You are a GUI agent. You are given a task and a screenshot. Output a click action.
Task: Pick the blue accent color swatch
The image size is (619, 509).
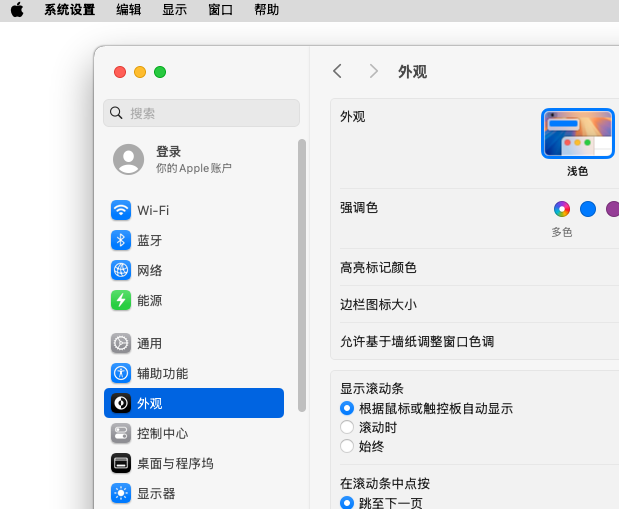tap(588, 209)
